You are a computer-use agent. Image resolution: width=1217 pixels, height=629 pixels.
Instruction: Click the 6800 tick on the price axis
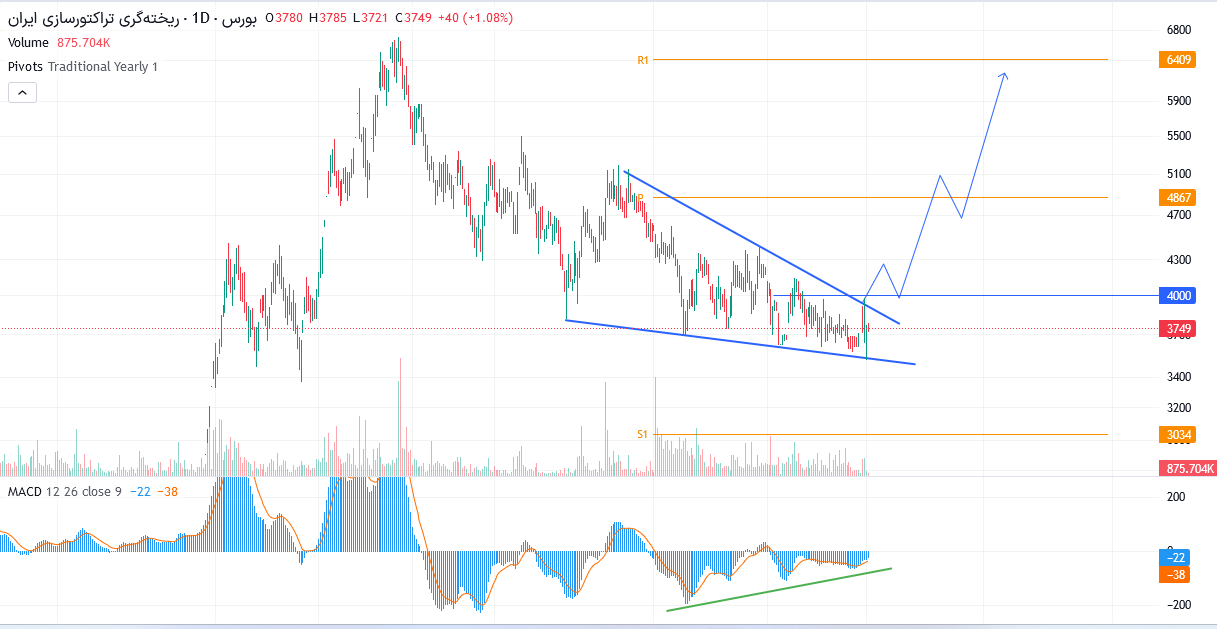(x=1179, y=30)
